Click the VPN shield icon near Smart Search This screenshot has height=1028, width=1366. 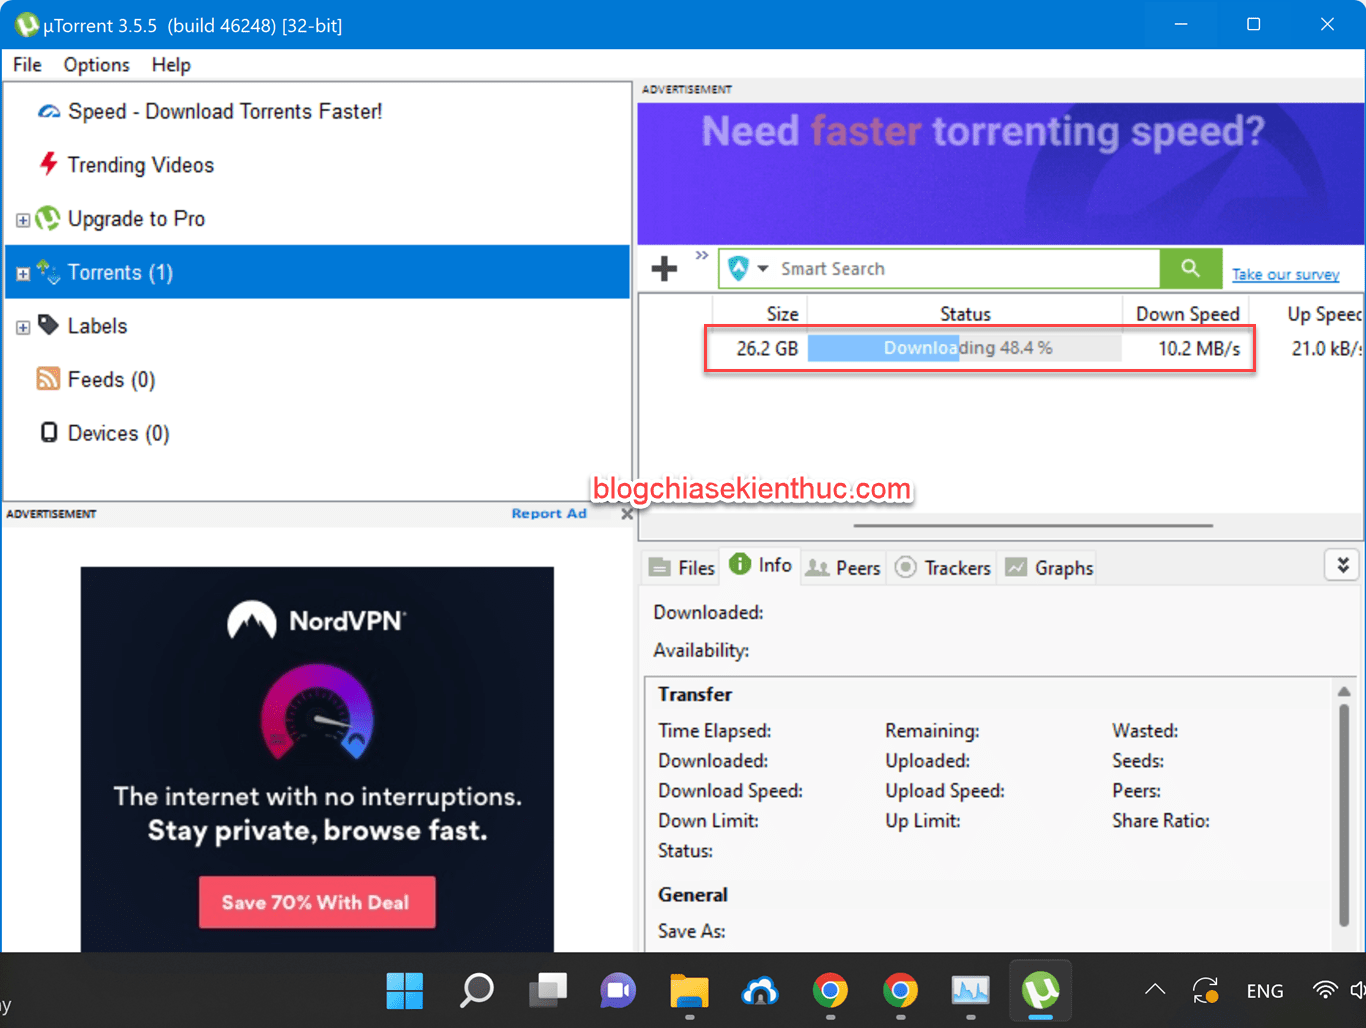(737, 268)
